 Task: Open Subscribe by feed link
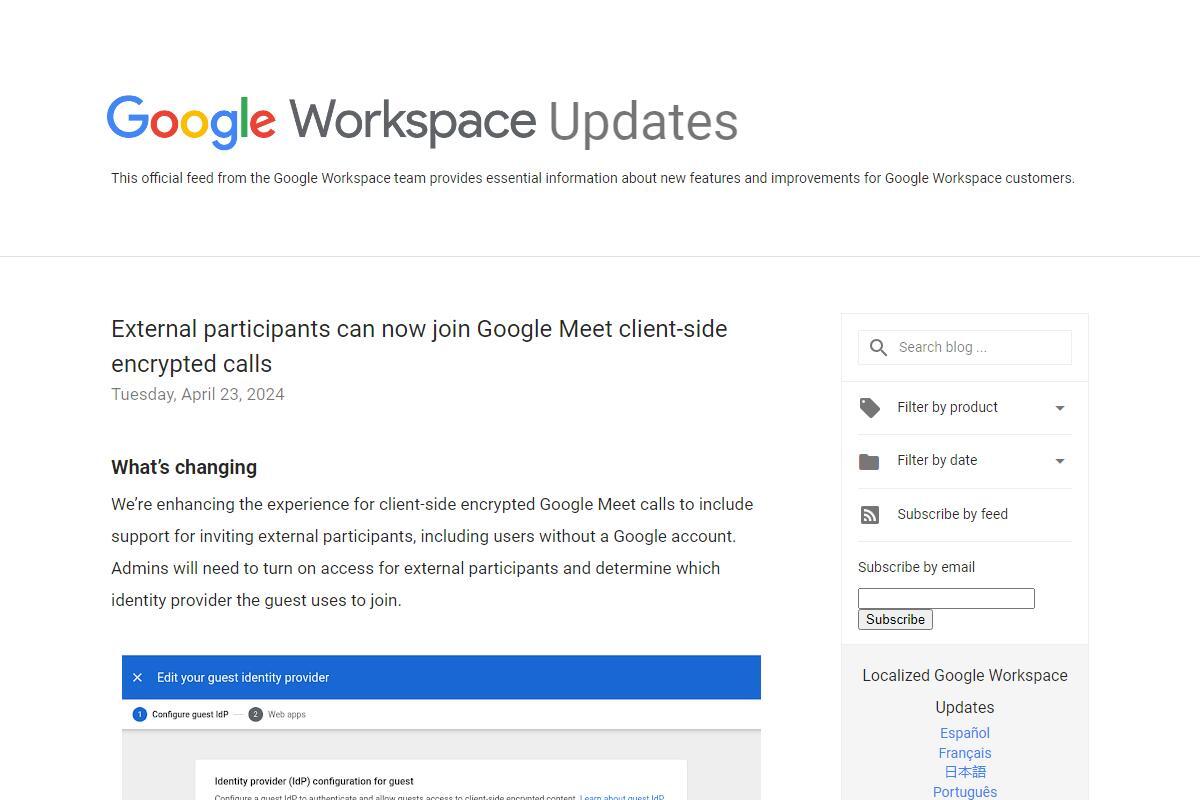(952, 514)
